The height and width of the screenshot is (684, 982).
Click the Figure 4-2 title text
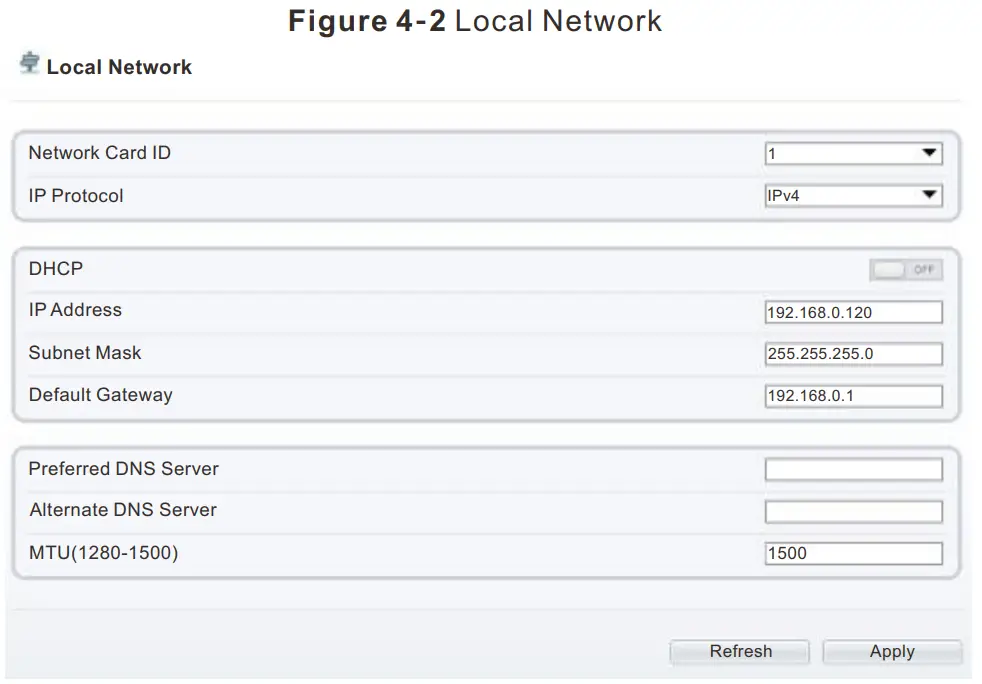[x=475, y=20]
